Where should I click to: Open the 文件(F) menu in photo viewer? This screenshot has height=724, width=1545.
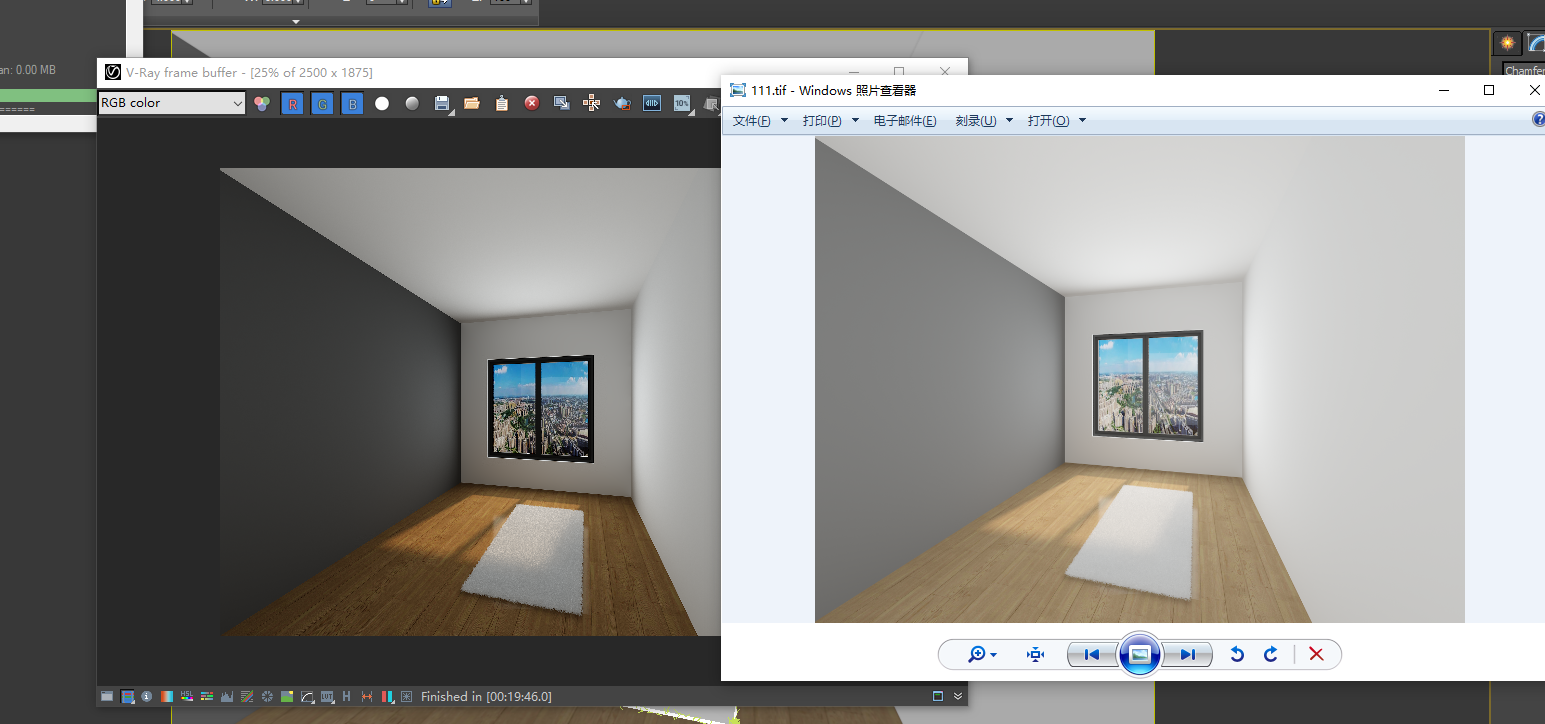[760, 121]
